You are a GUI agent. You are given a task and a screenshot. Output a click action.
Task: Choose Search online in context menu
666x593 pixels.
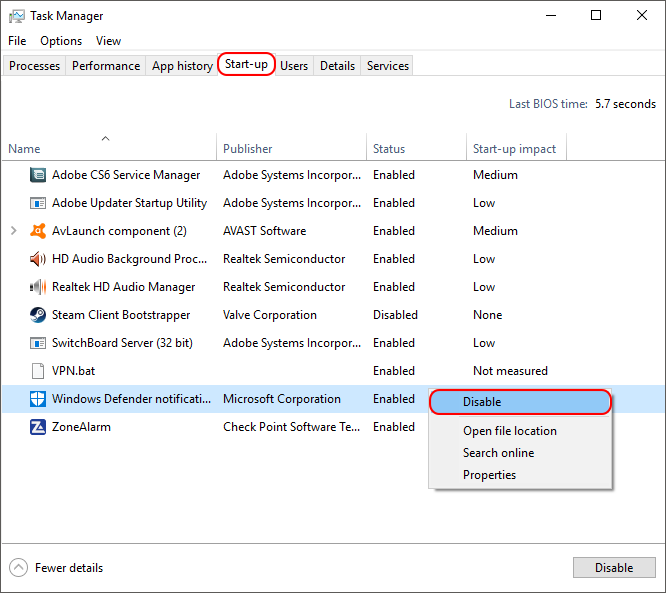point(520,453)
